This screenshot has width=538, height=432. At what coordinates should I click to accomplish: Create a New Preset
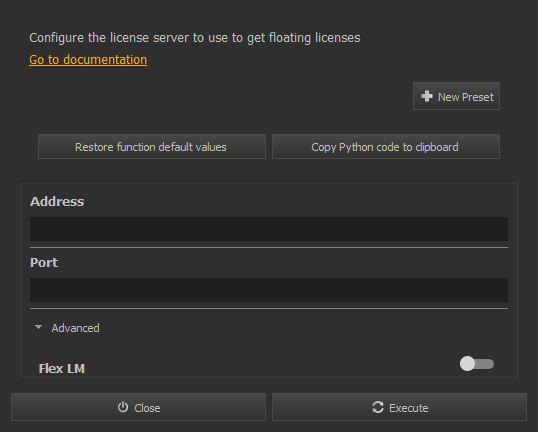pos(456,96)
